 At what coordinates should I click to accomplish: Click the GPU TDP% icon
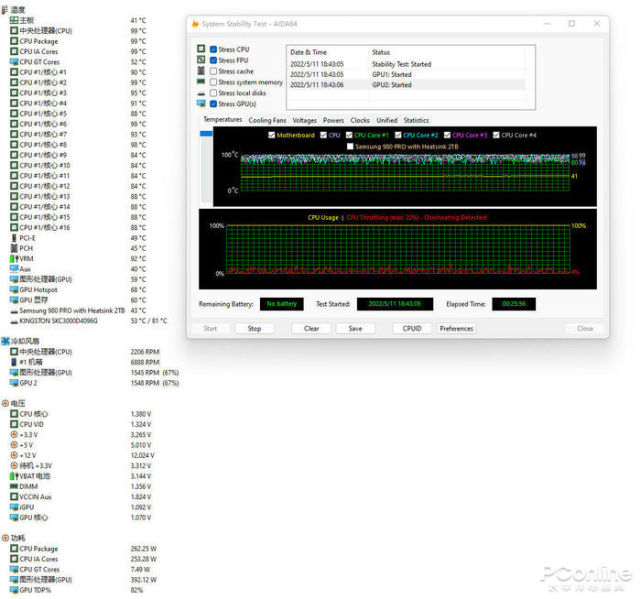[14, 590]
